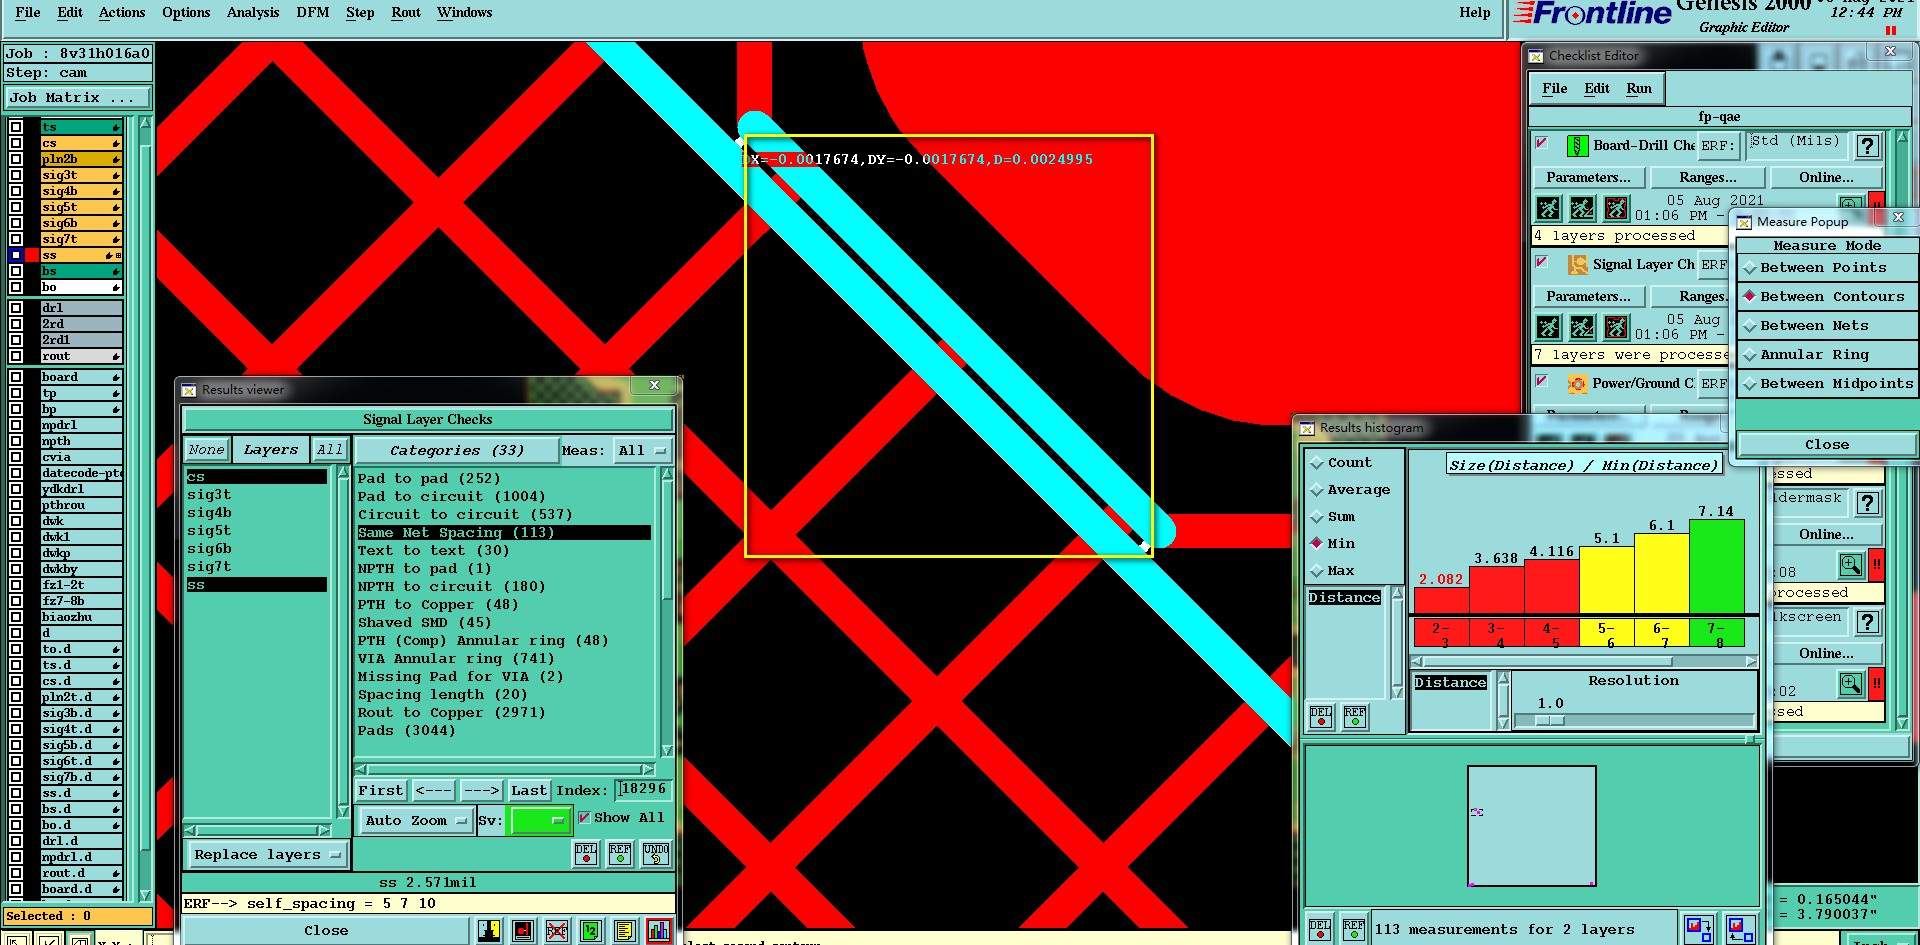Image resolution: width=1920 pixels, height=945 pixels.
Task: Click second running-man icon in Board-Drill row
Action: [1582, 208]
